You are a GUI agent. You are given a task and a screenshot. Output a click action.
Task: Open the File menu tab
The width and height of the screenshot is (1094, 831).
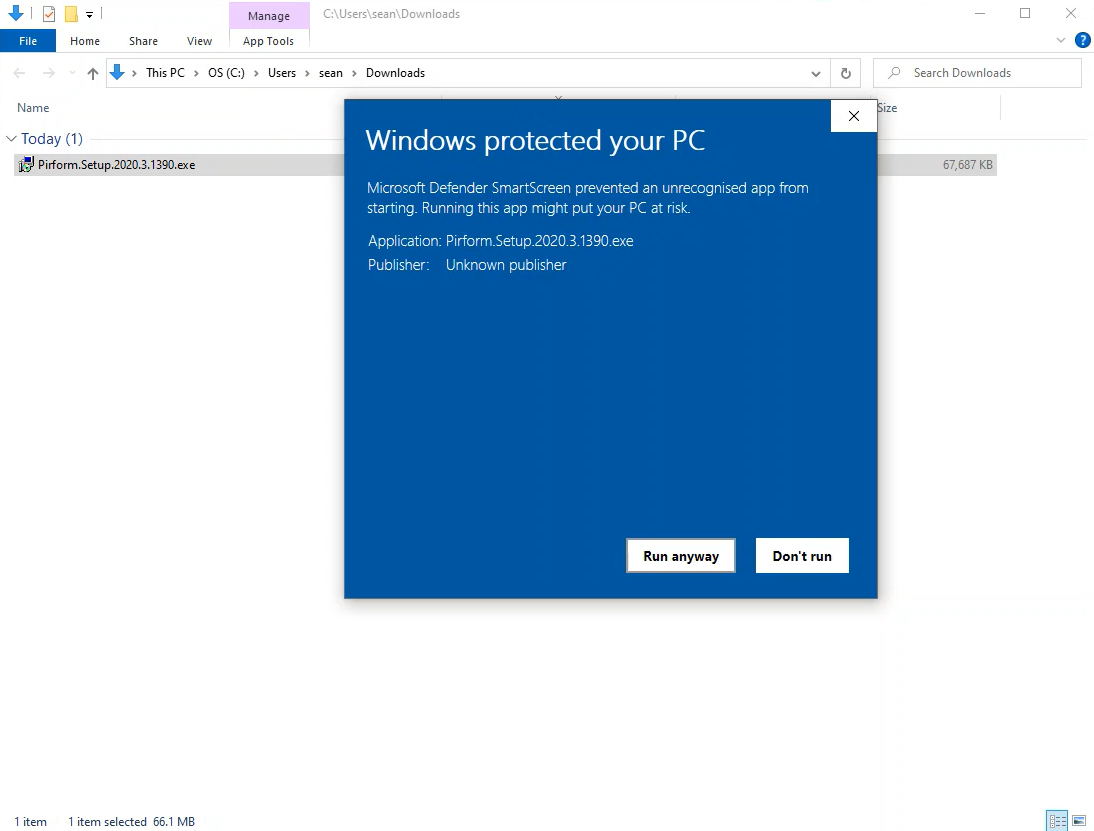click(28, 41)
